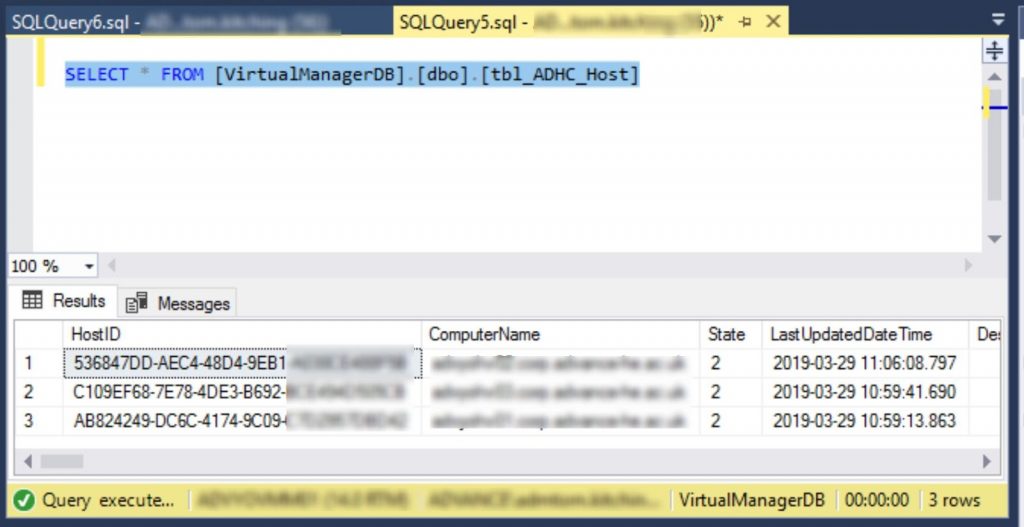This screenshot has width=1024, height=527.
Task: Open the tab list dropdown arrow
Action: [x=999, y=20]
